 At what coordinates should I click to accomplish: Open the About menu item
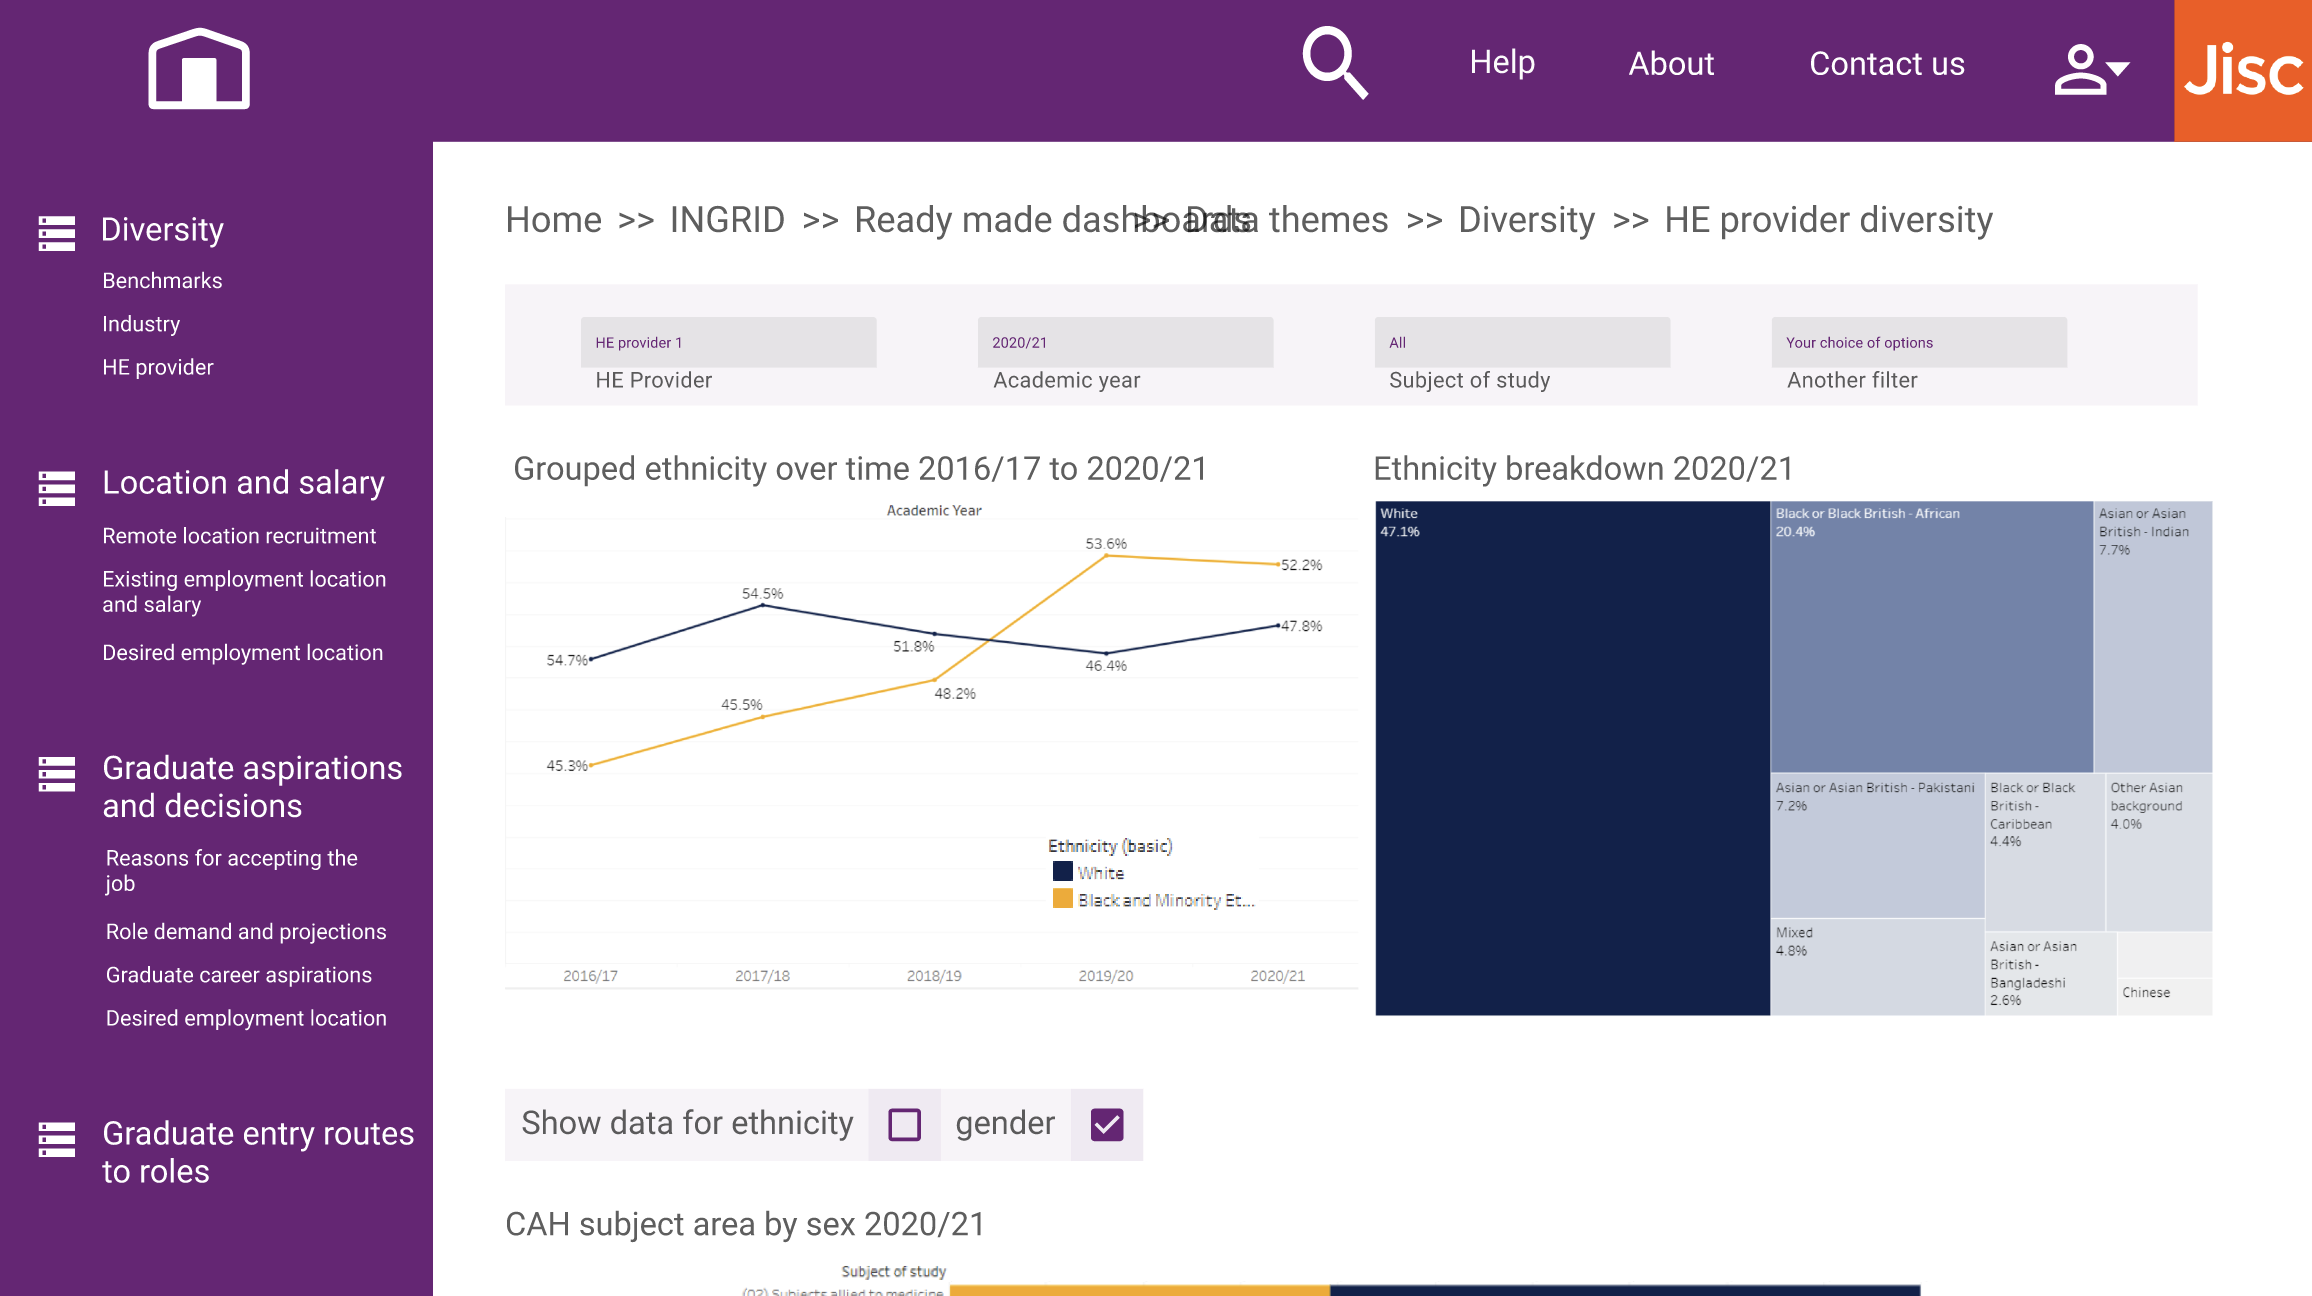1671,64
